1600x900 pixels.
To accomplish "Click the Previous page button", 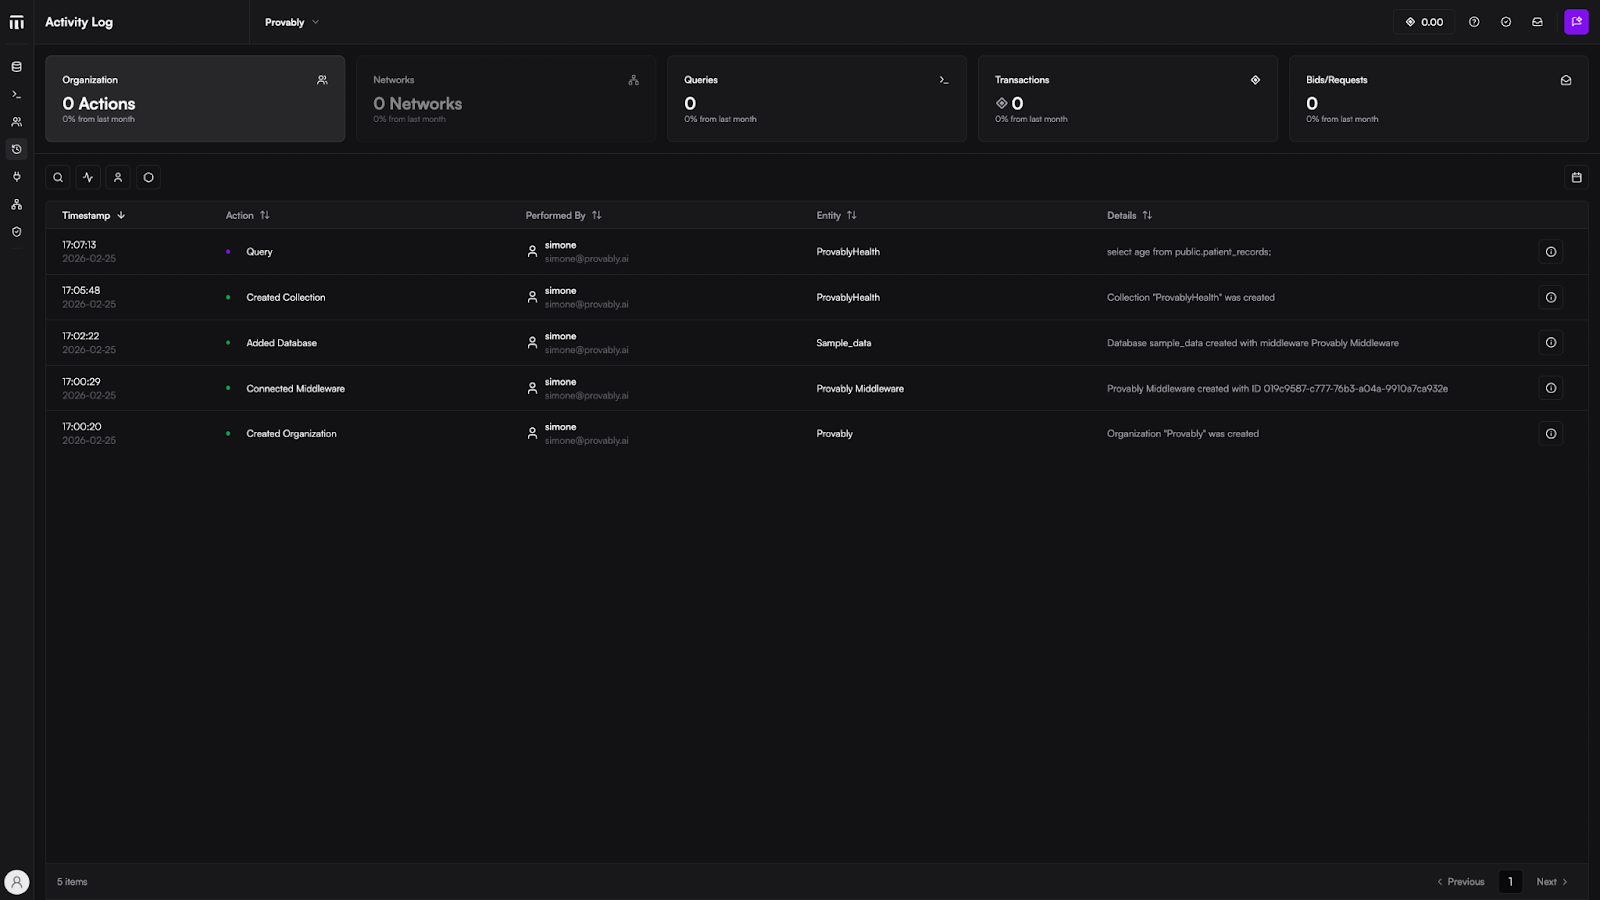I will (x=1461, y=882).
